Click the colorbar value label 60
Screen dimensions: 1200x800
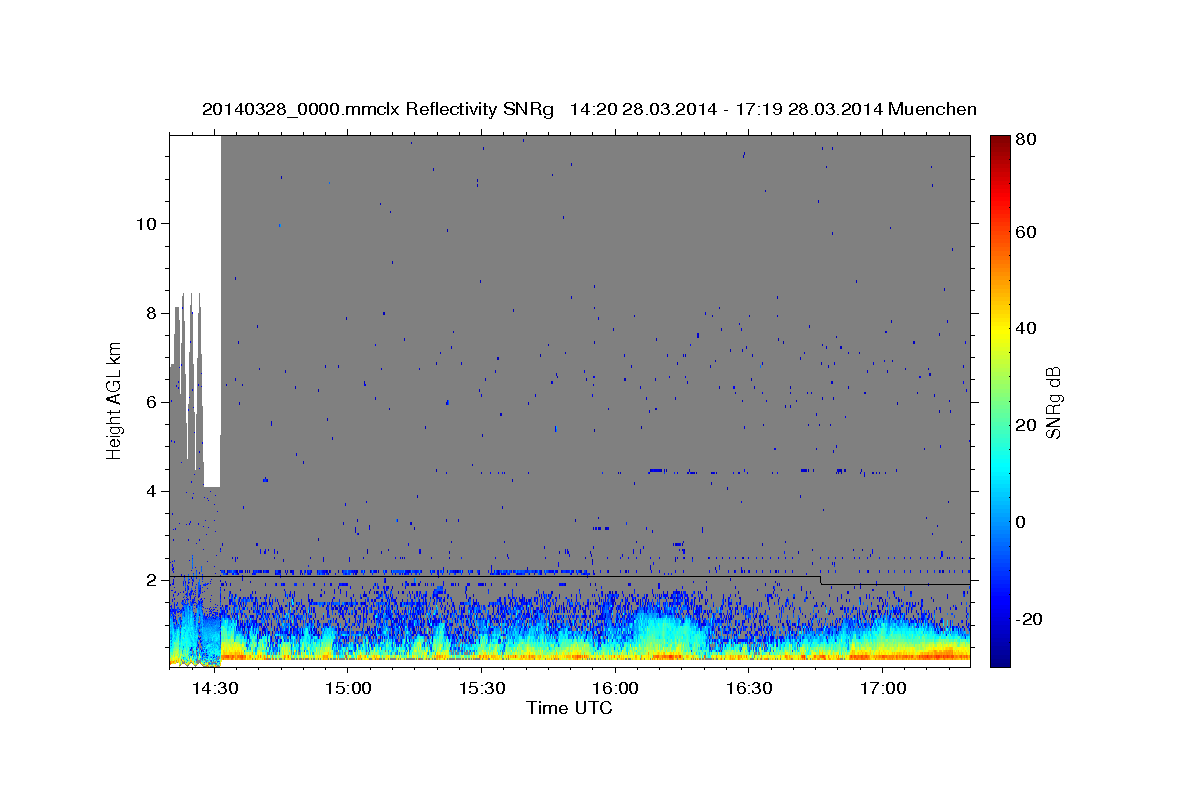click(x=1027, y=232)
